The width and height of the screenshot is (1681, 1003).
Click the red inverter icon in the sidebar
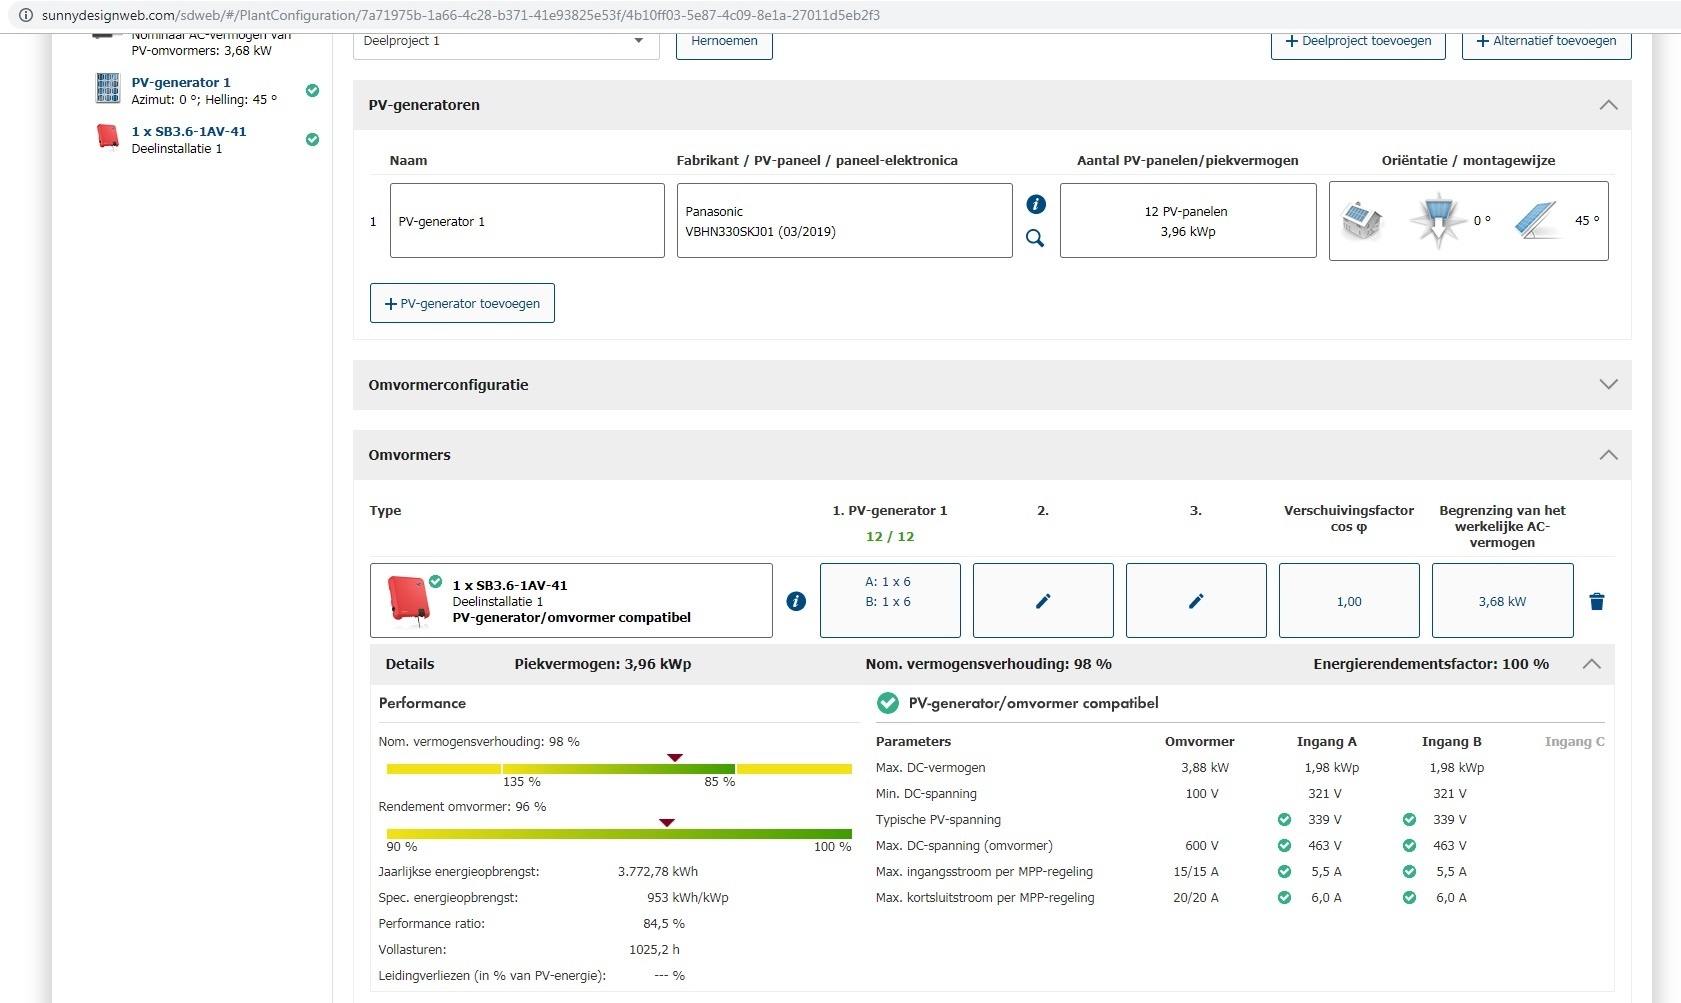click(x=108, y=137)
